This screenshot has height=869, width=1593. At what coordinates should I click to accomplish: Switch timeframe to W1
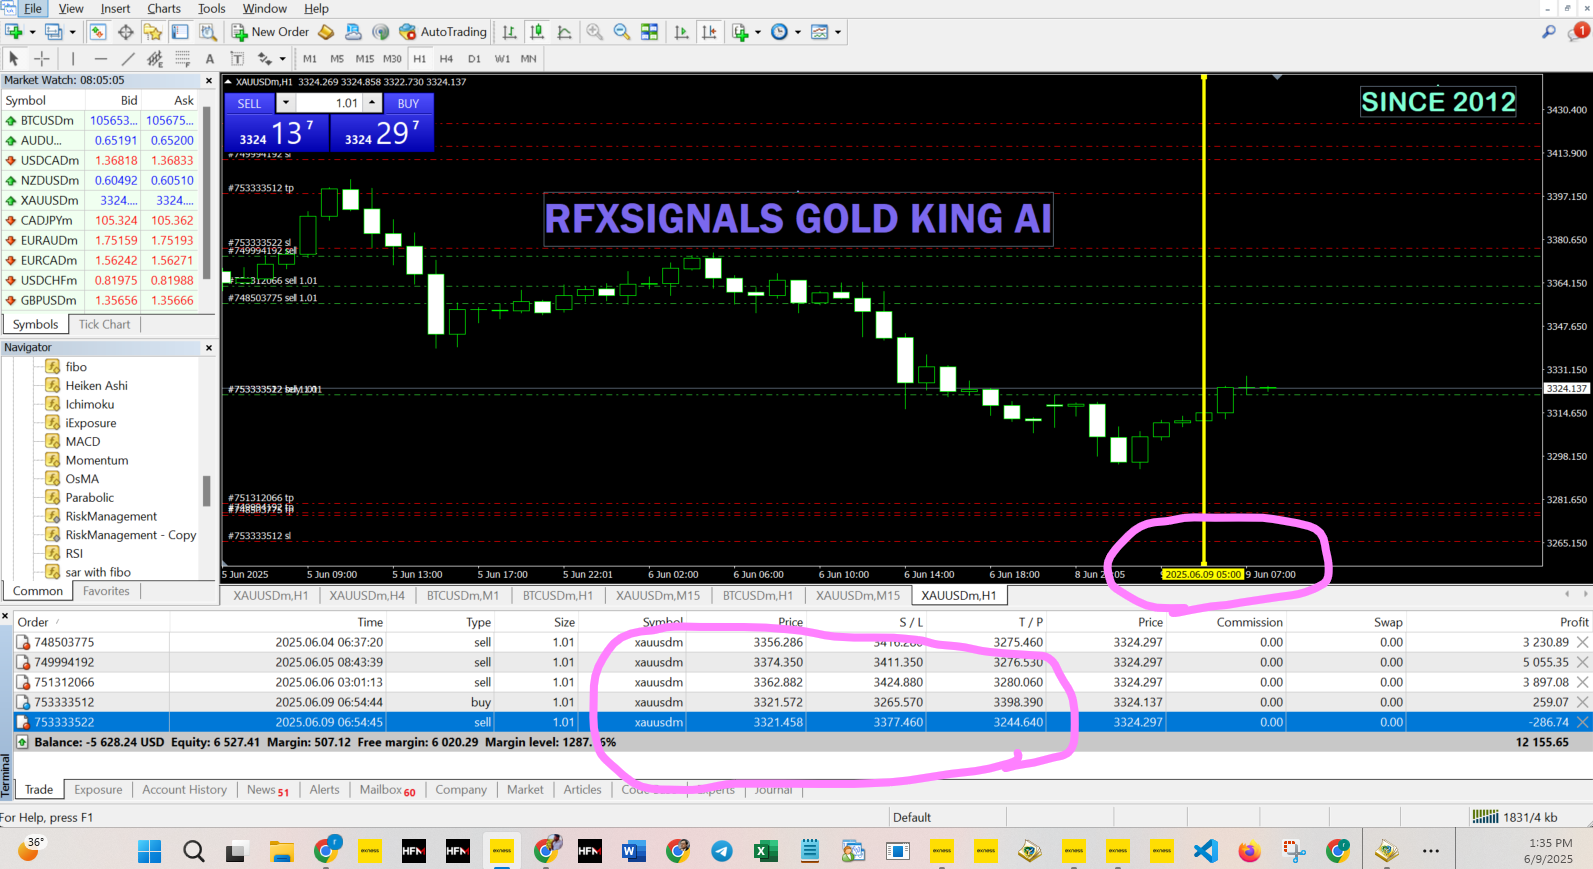(x=502, y=59)
